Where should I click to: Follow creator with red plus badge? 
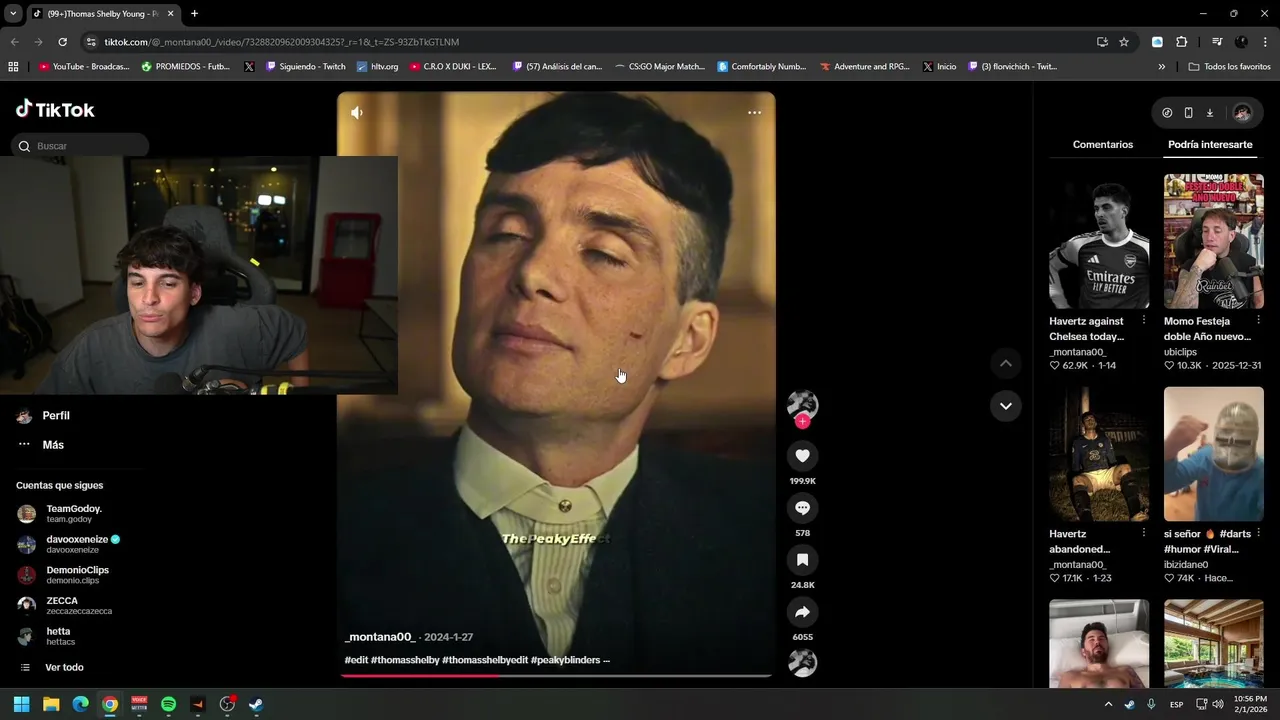(802, 422)
